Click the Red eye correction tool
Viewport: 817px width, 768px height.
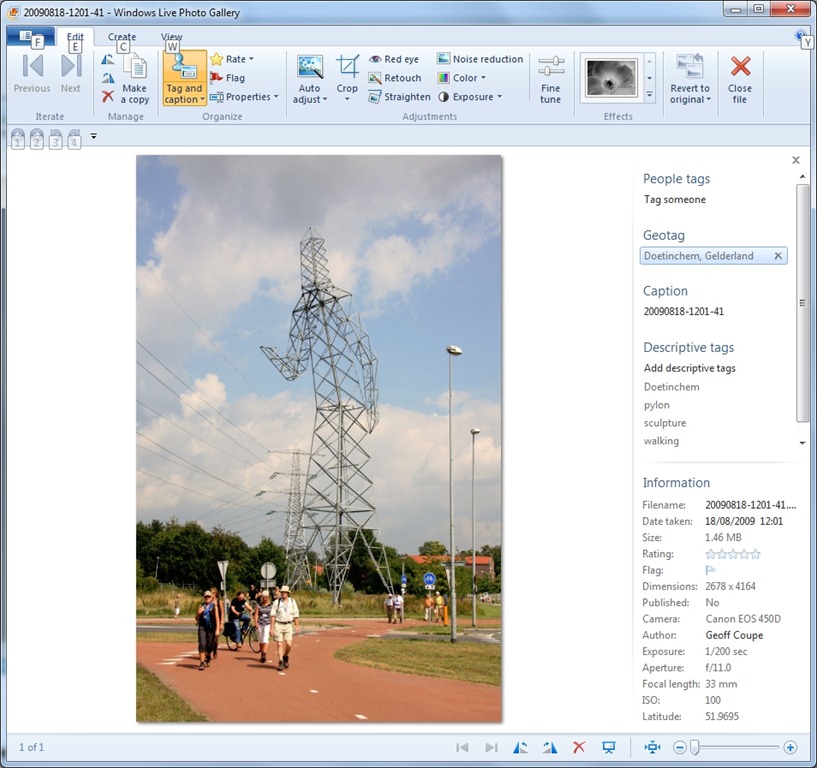point(394,60)
